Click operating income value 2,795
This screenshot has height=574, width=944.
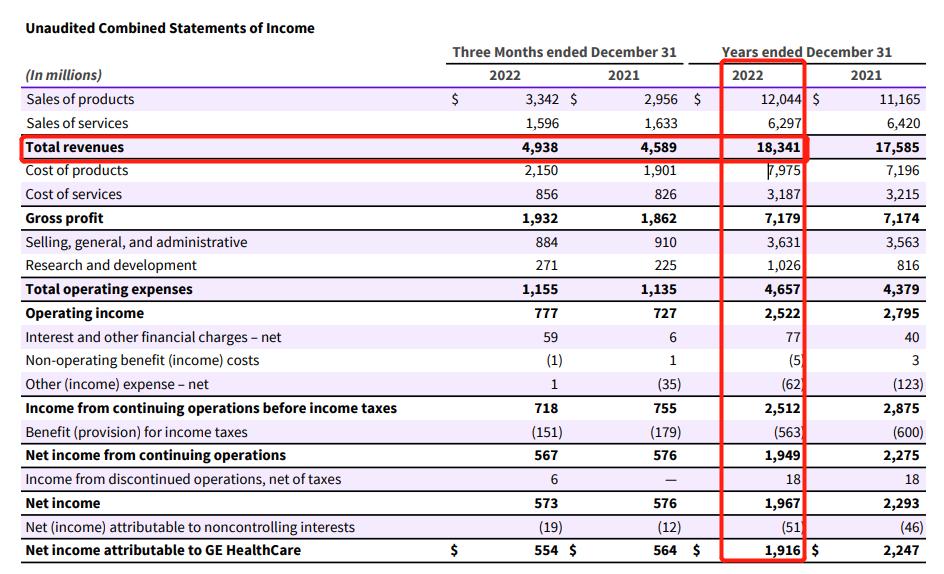point(901,313)
